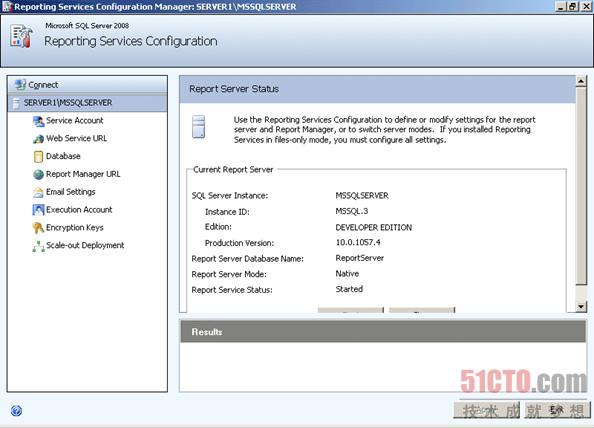This screenshot has width=594, height=428.
Task: Click the Web Service URL globe icon
Action: (x=38, y=139)
